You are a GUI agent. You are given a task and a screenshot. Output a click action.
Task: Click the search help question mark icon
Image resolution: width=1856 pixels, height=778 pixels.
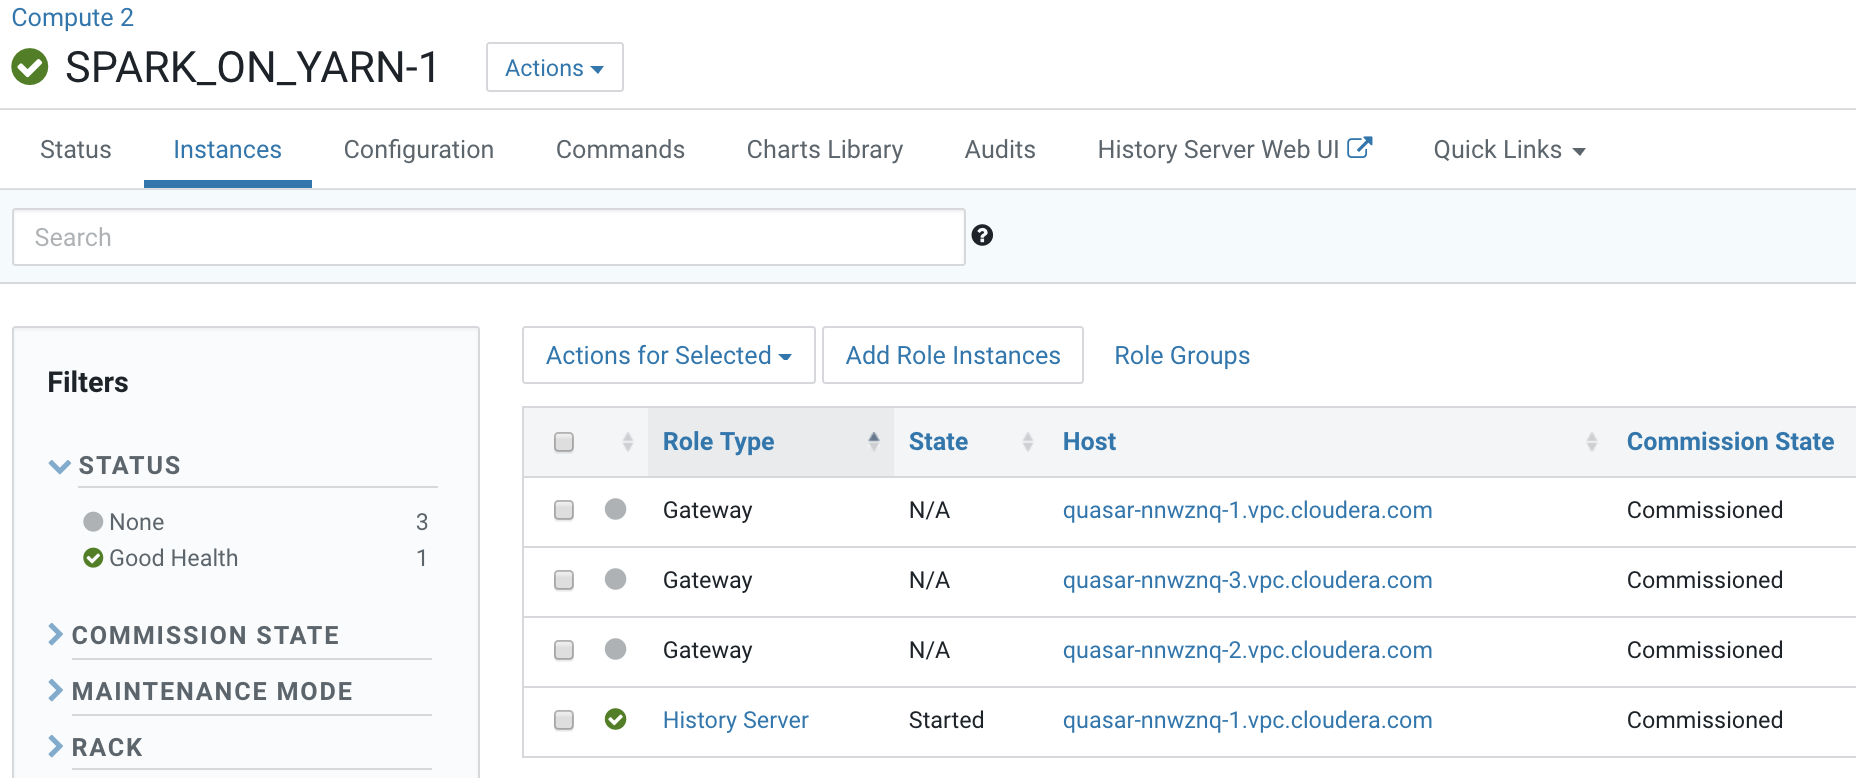[x=982, y=235]
